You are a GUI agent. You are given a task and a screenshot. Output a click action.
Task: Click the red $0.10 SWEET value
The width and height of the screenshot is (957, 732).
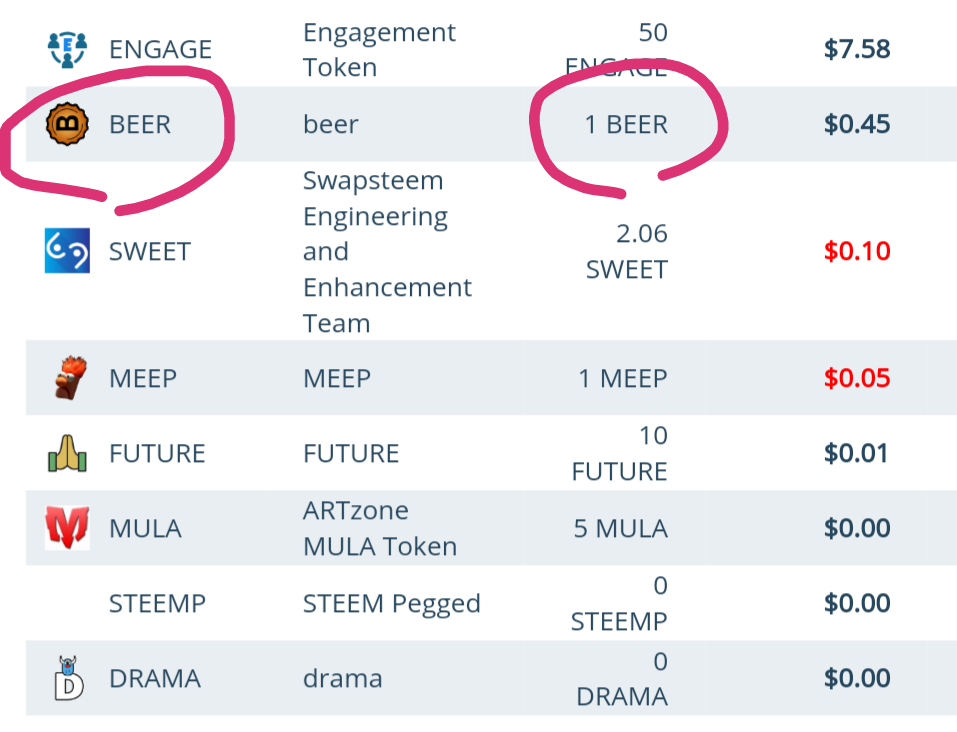tap(857, 251)
